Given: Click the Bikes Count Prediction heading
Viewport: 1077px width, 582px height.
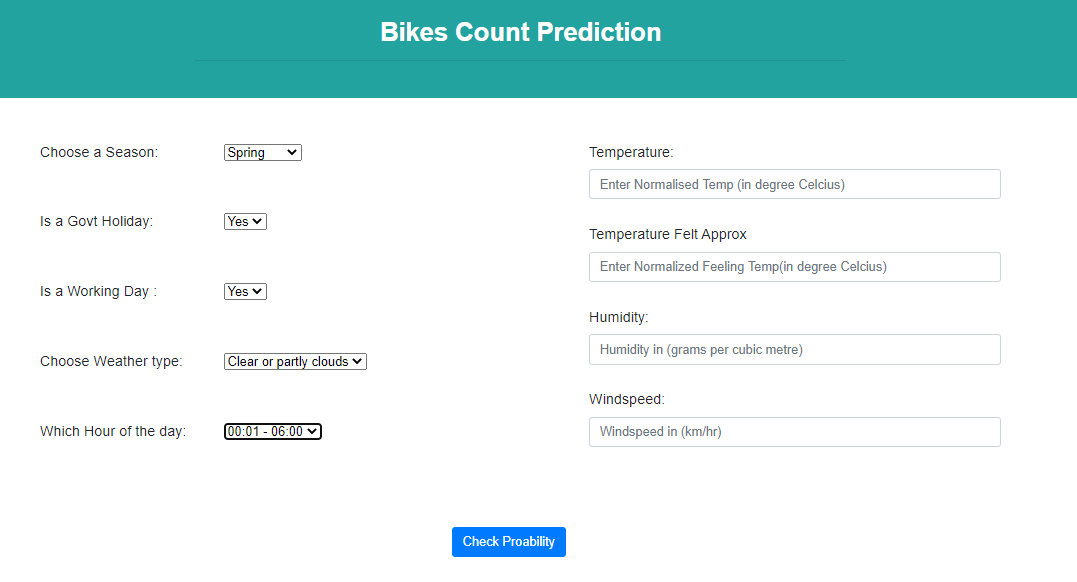Looking at the screenshot, I should 520,32.
